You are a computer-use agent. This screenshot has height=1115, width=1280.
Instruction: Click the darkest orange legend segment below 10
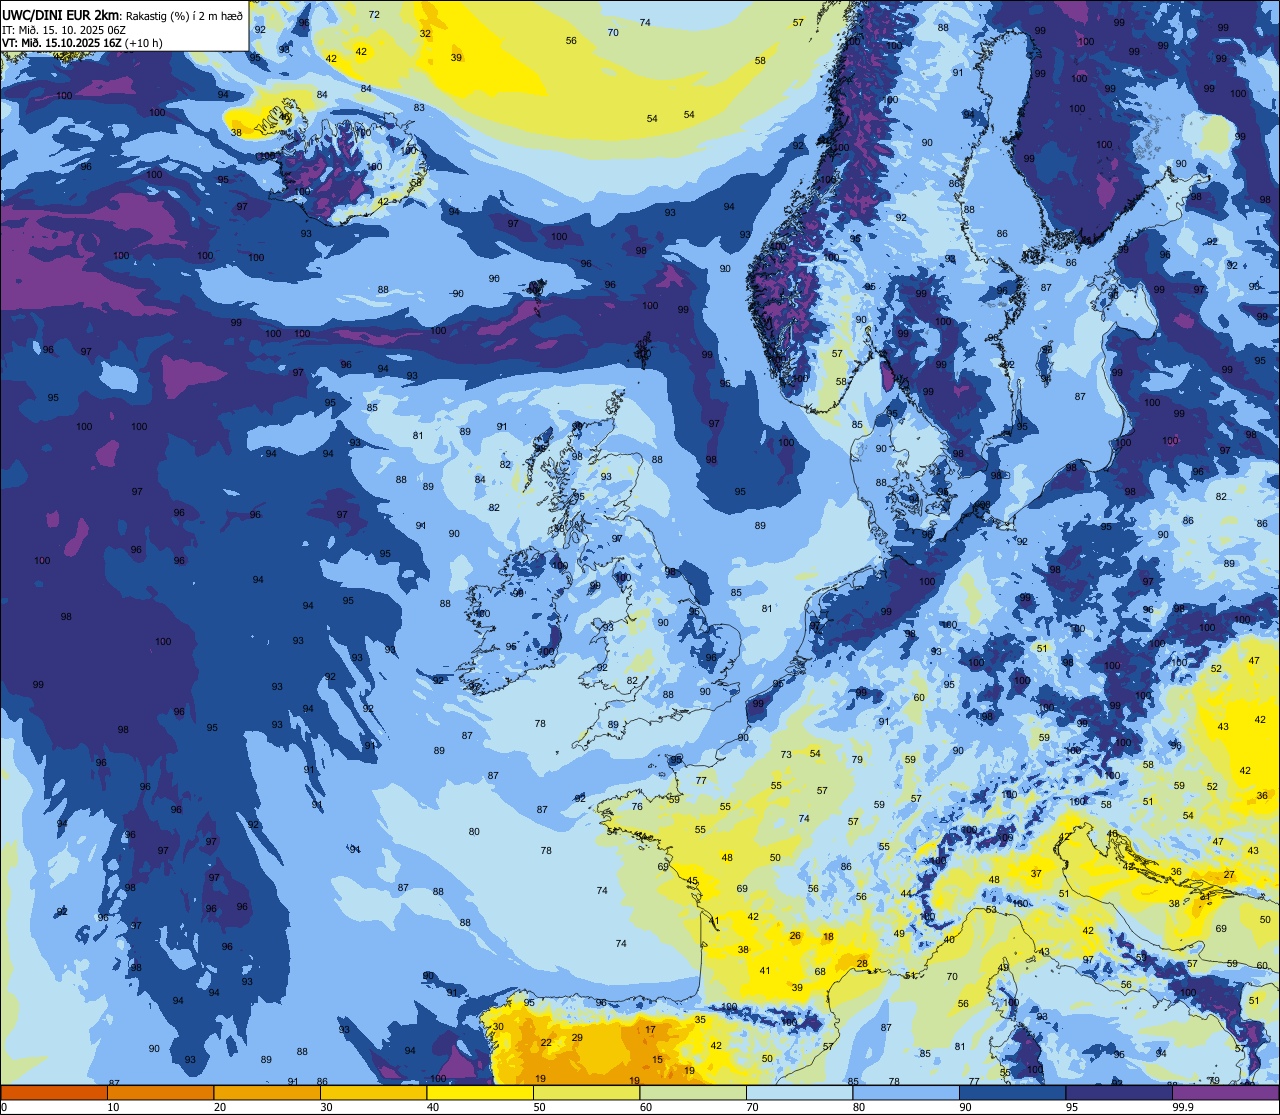[x=54, y=1092]
